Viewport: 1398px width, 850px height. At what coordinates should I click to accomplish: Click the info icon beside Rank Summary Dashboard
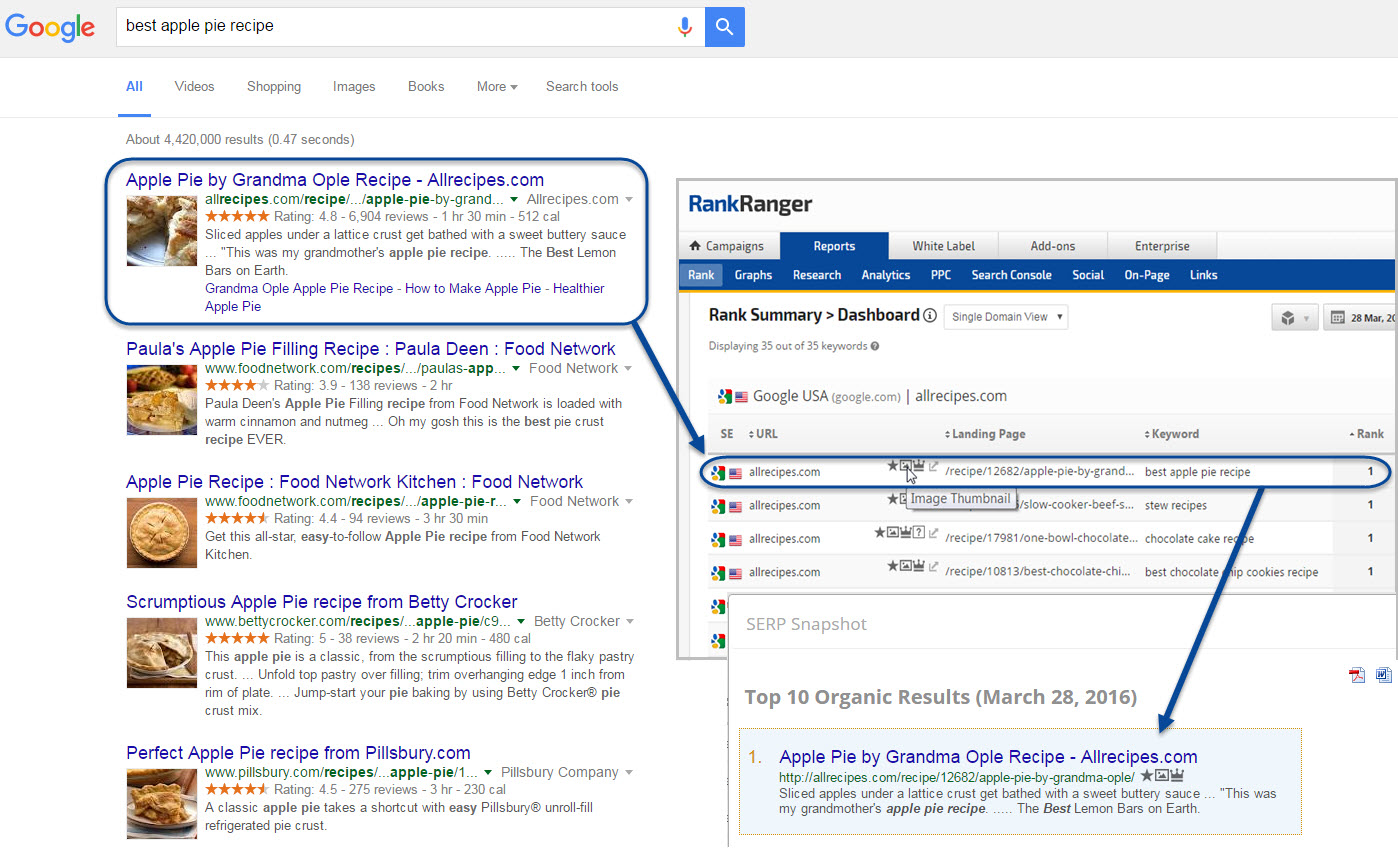tap(930, 316)
